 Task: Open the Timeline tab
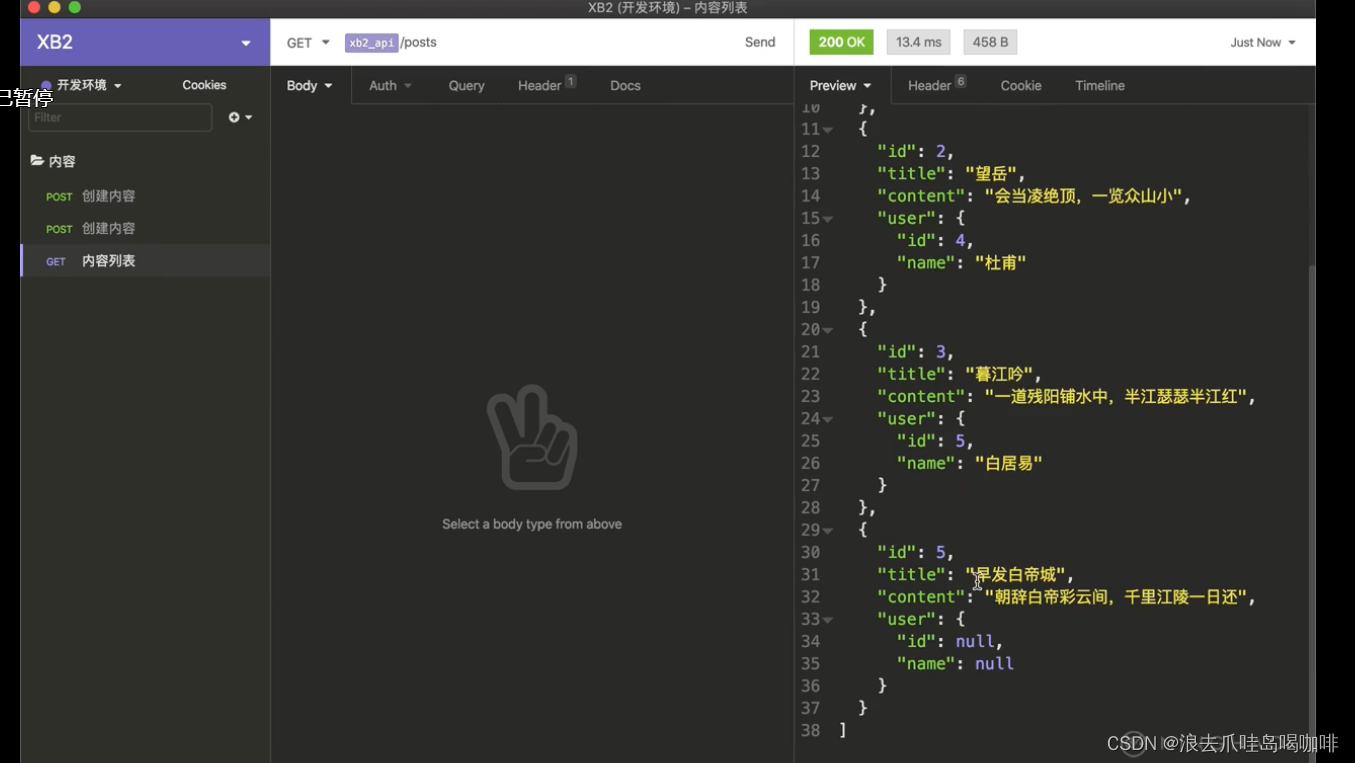click(1100, 85)
